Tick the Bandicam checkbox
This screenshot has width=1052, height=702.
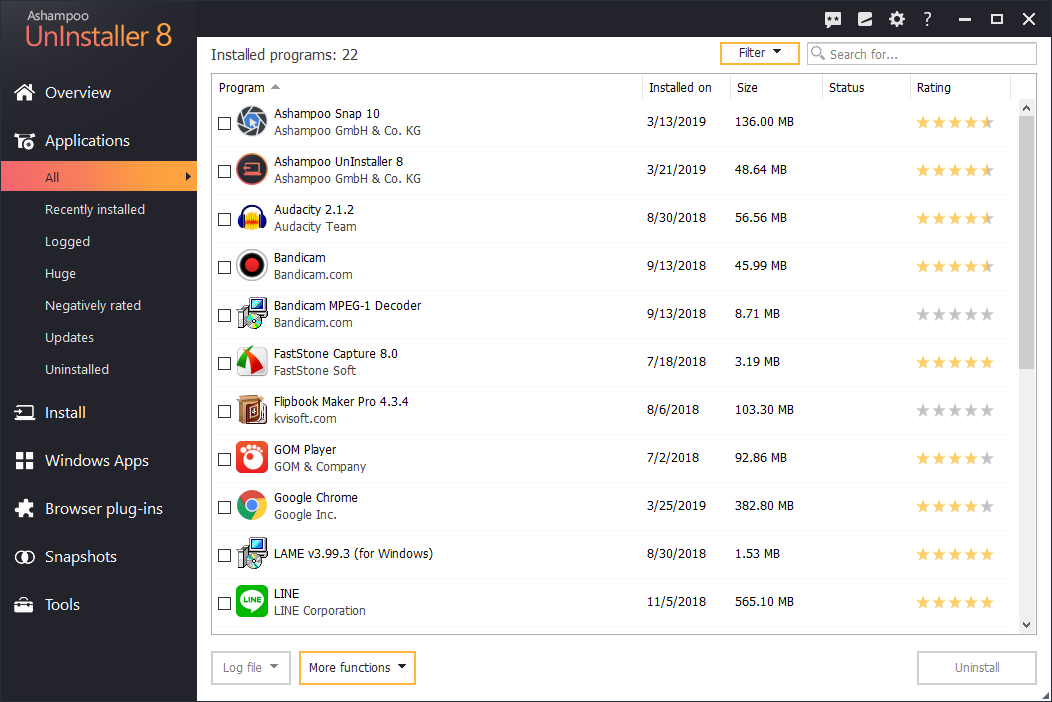(x=224, y=267)
